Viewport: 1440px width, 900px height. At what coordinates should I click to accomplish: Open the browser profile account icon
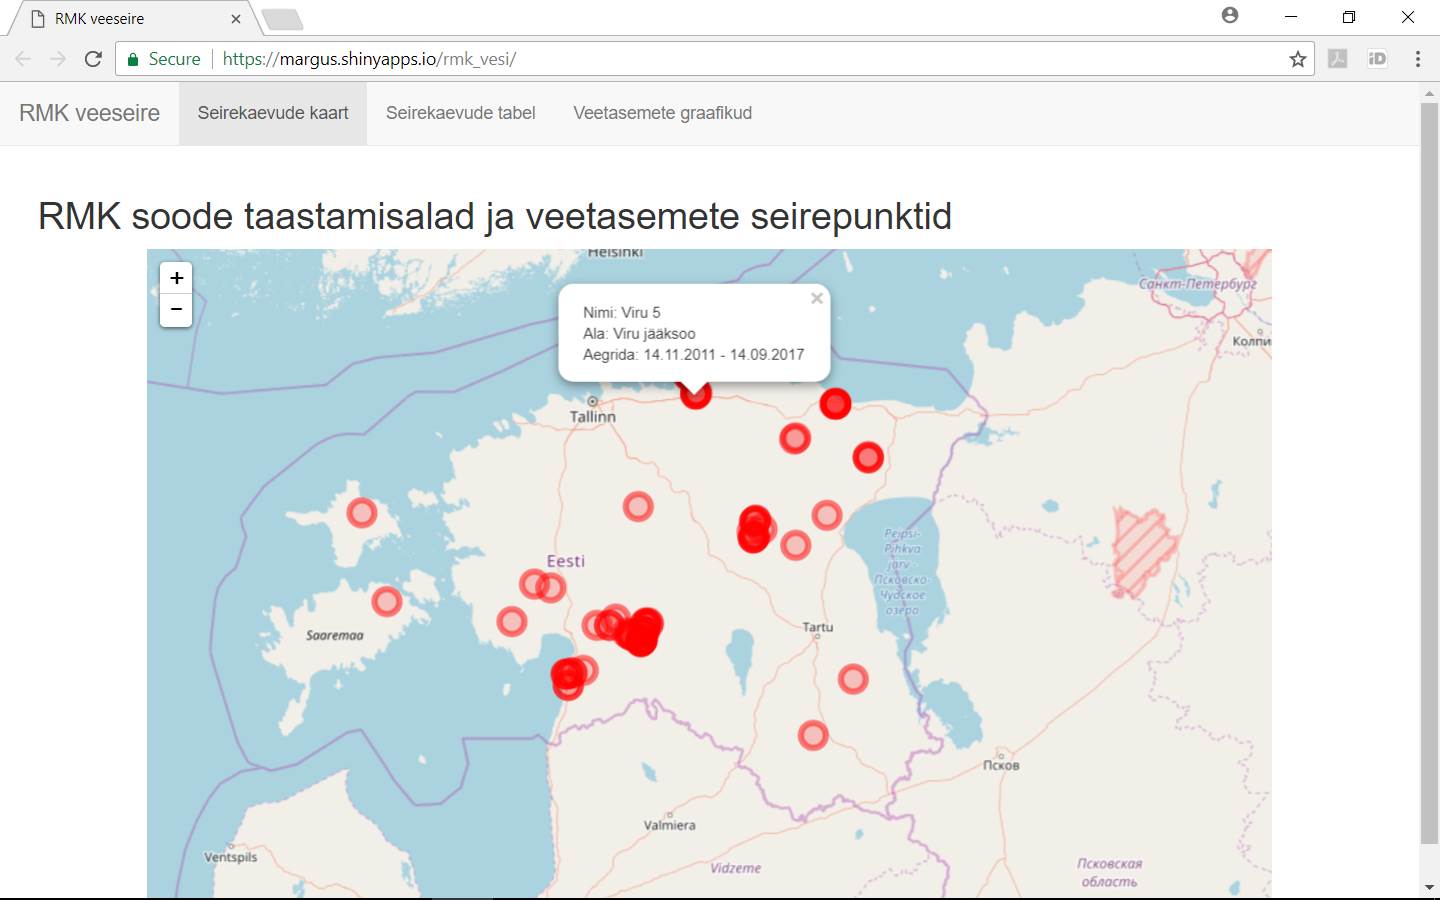coord(1229,16)
